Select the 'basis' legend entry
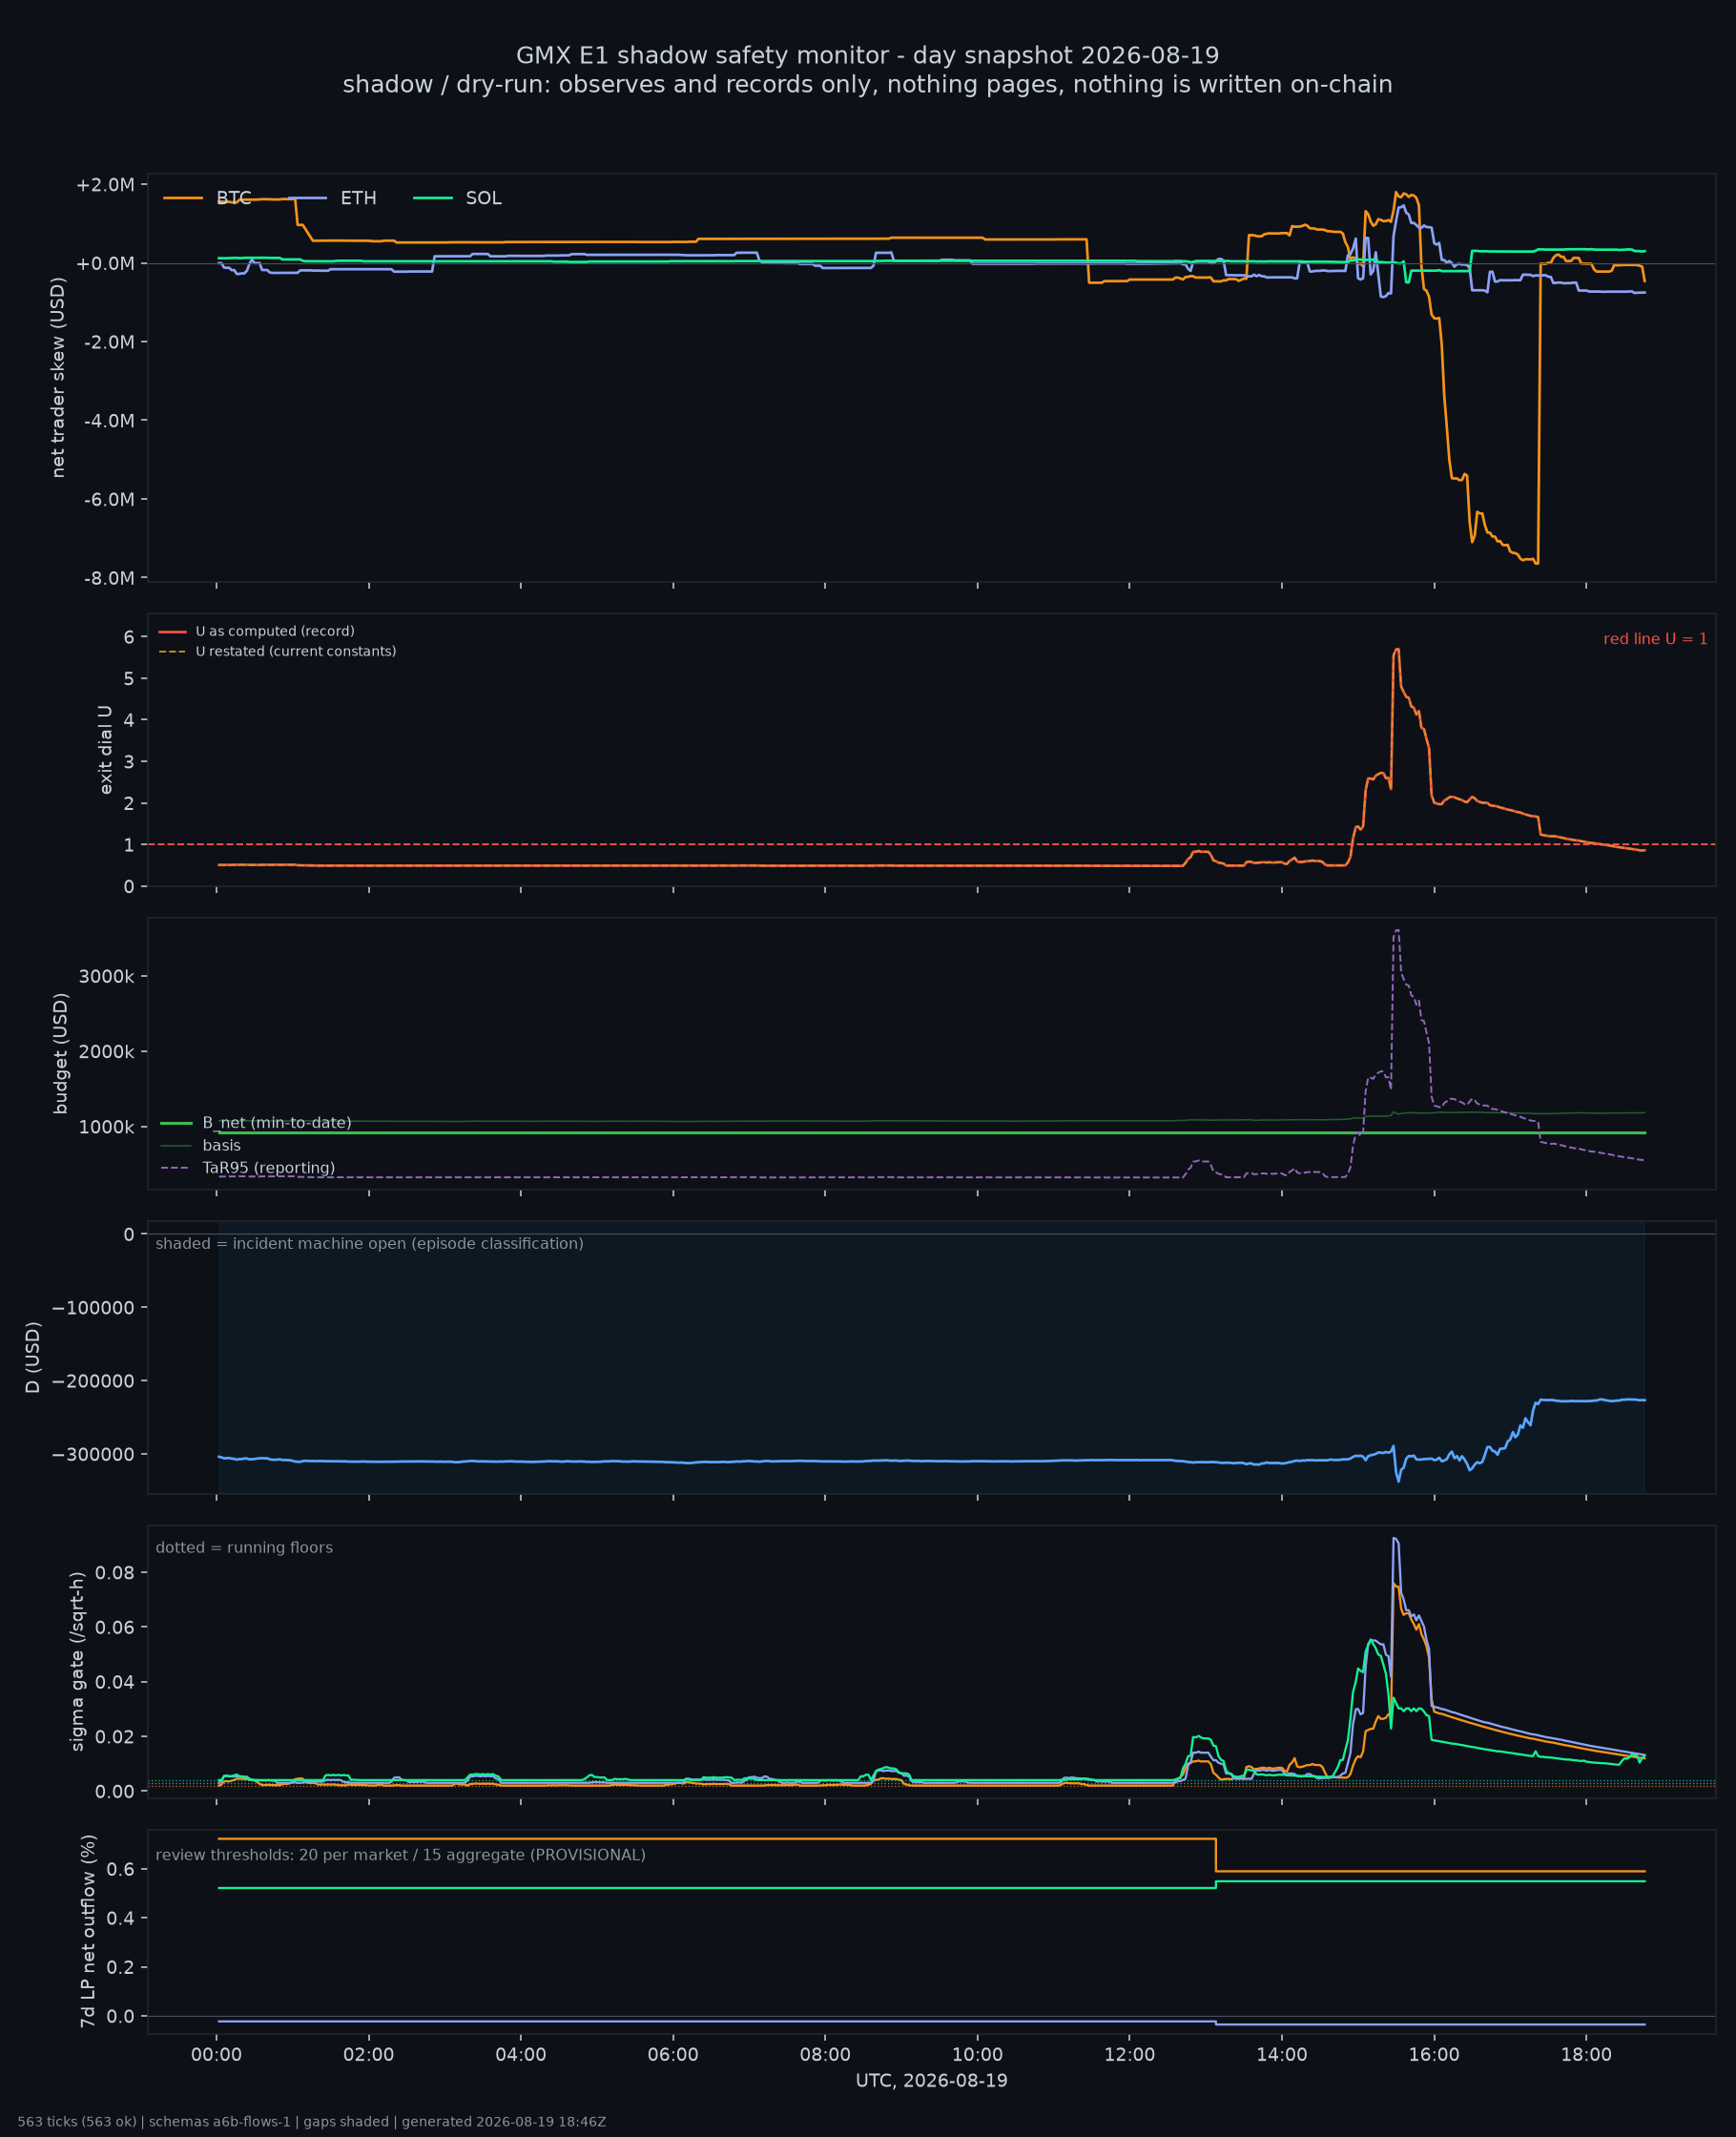The width and height of the screenshot is (1736, 2137). 221,1145
